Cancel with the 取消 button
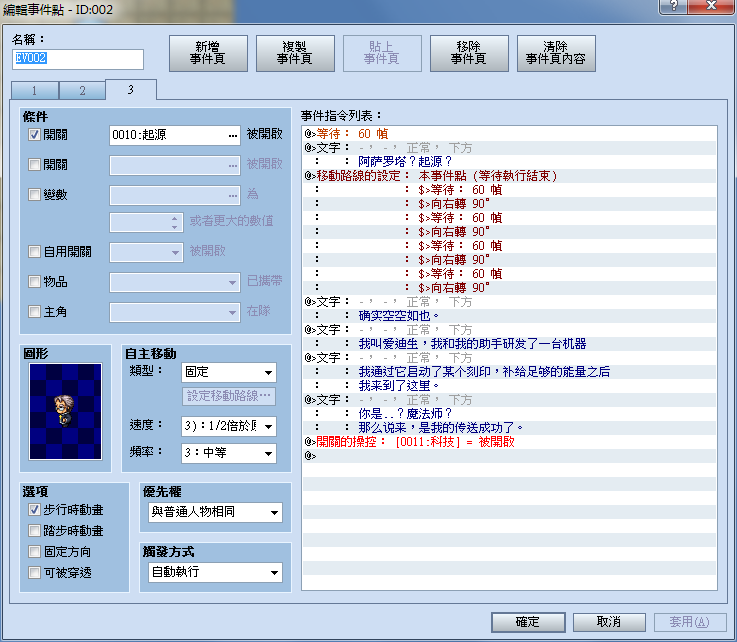 coord(609,622)
